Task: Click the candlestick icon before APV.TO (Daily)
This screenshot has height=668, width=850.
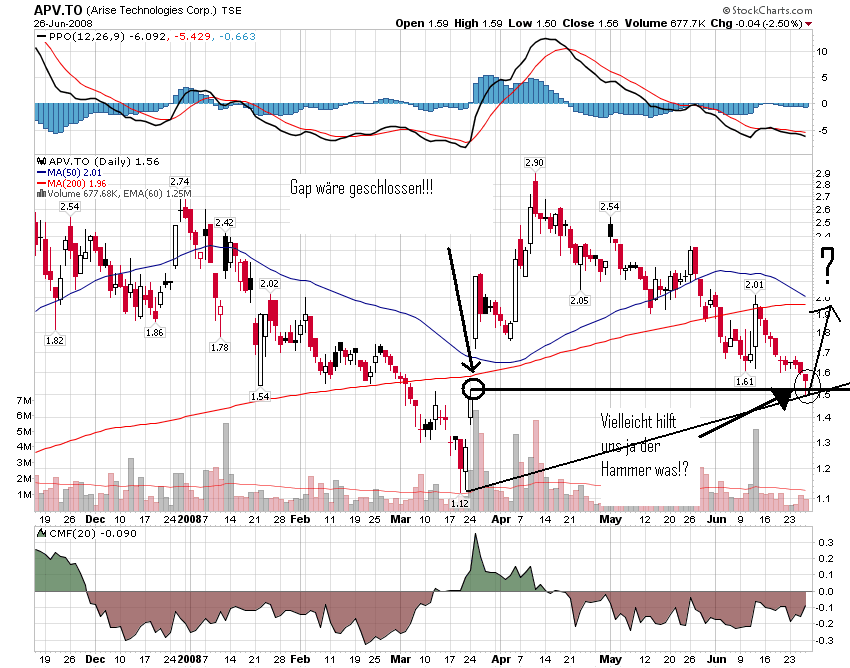Action: pyautogui.click(x=41, y=161)
